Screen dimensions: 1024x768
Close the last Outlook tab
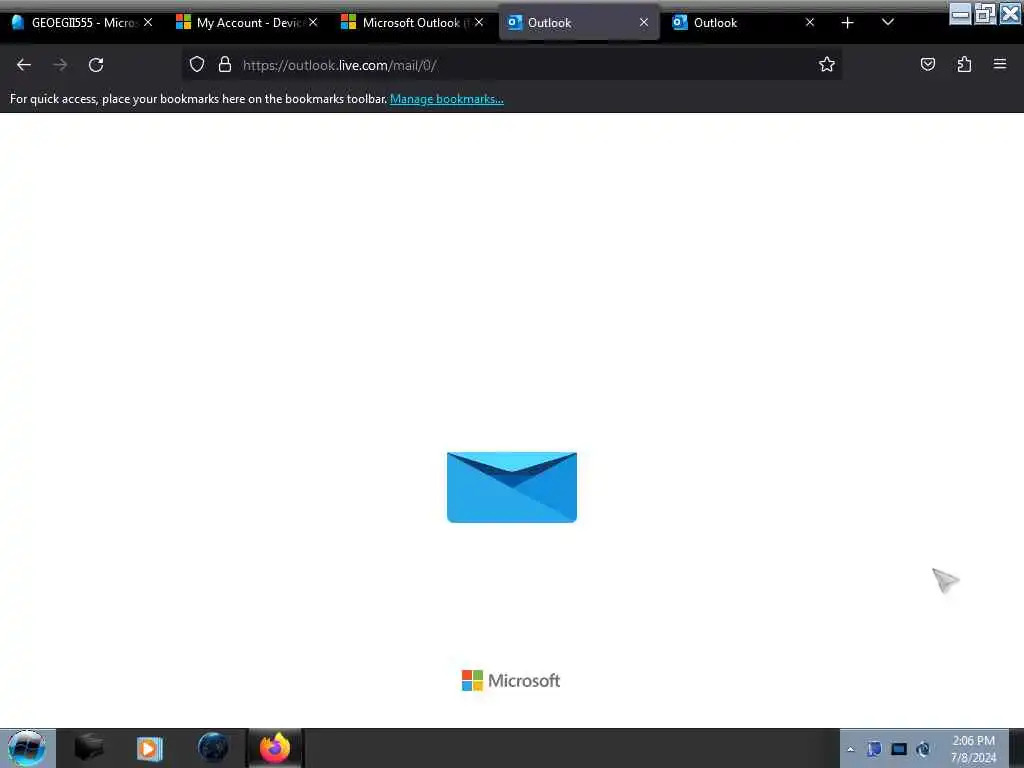[x=810, y=22]
